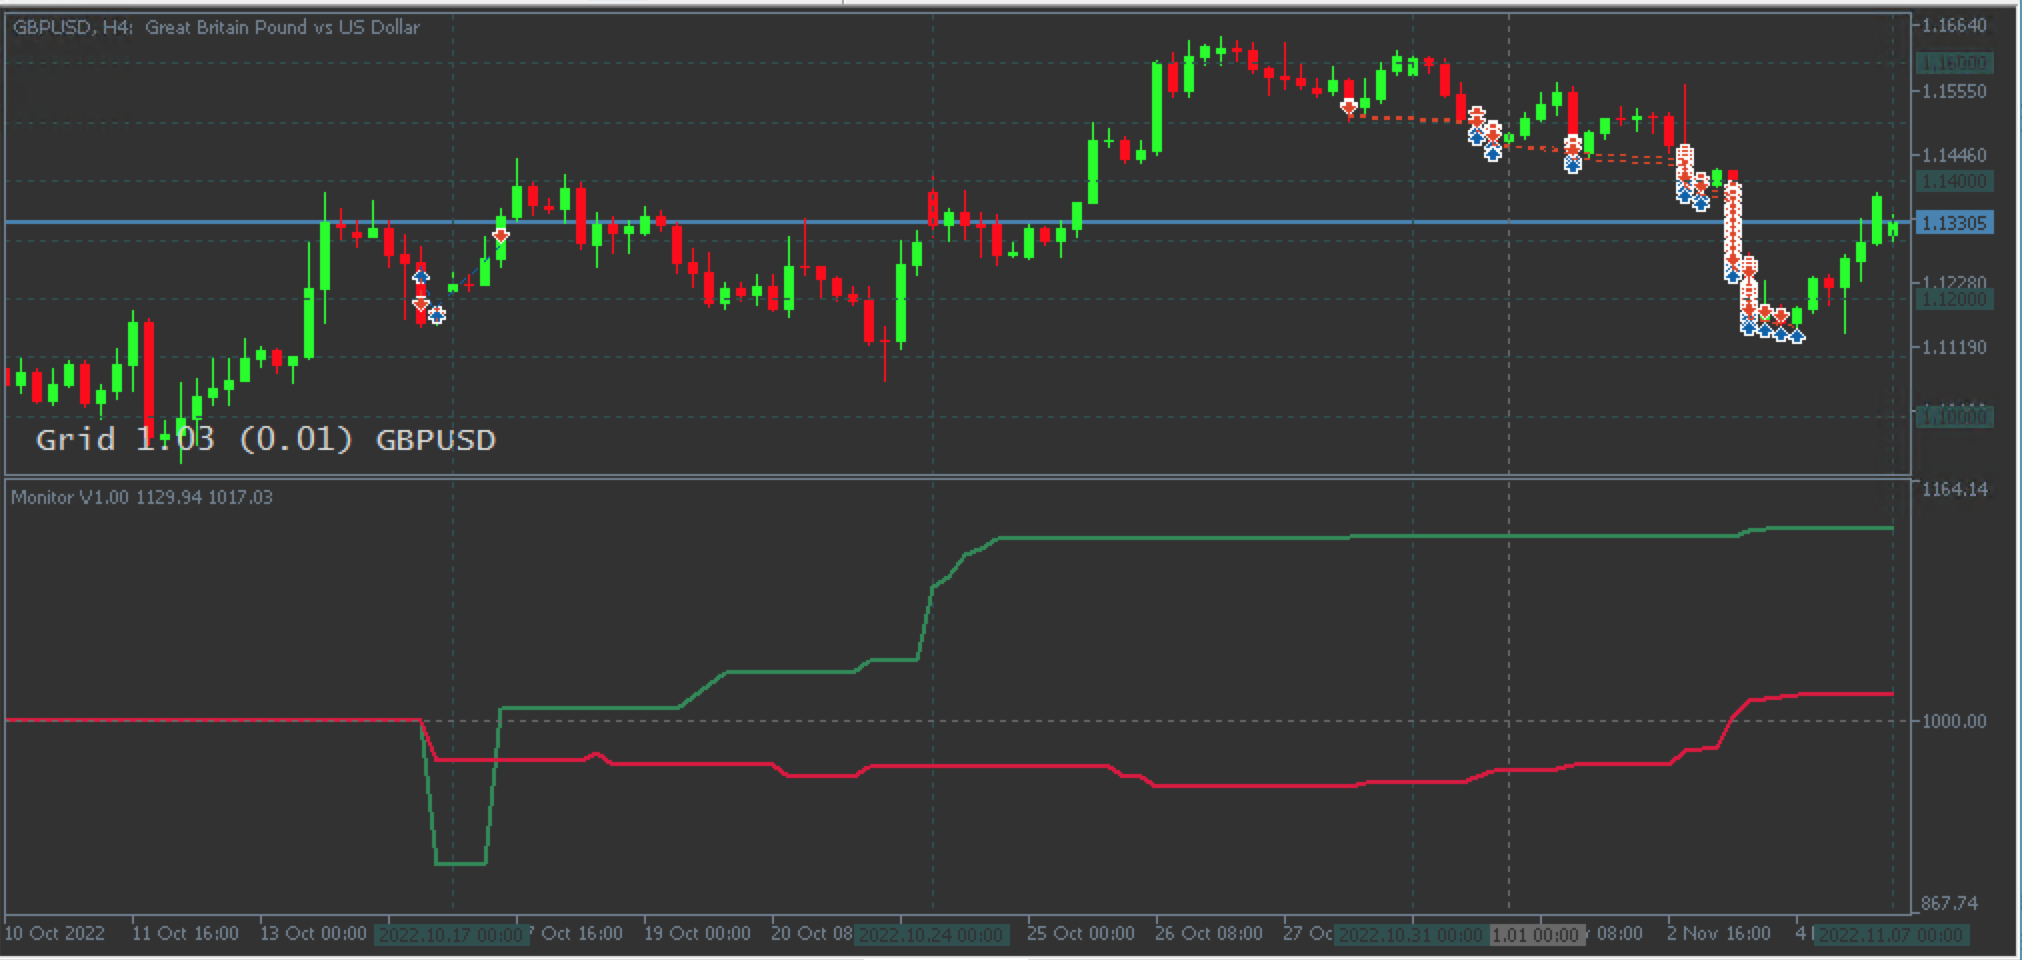Select the highlighted 2022.11.07 00:00 date tag
Screen dimensions: 2022x960
tap(1891, 935)
